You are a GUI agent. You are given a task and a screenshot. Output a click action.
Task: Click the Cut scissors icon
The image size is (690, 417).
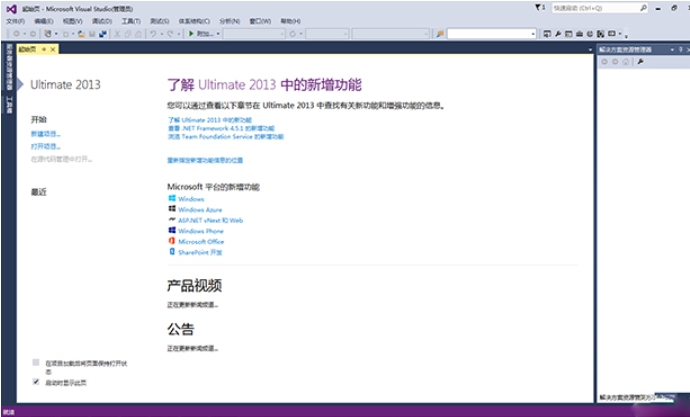(117, 34)
